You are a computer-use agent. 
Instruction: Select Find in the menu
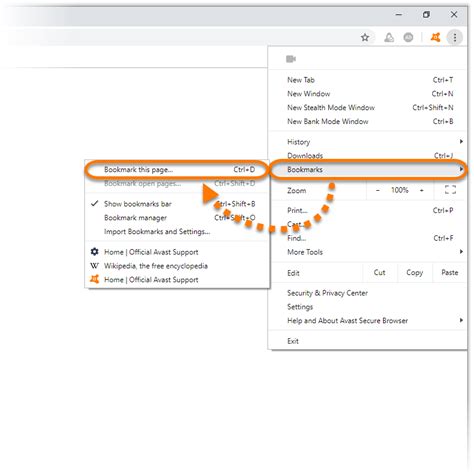click(x=367, y=238)
